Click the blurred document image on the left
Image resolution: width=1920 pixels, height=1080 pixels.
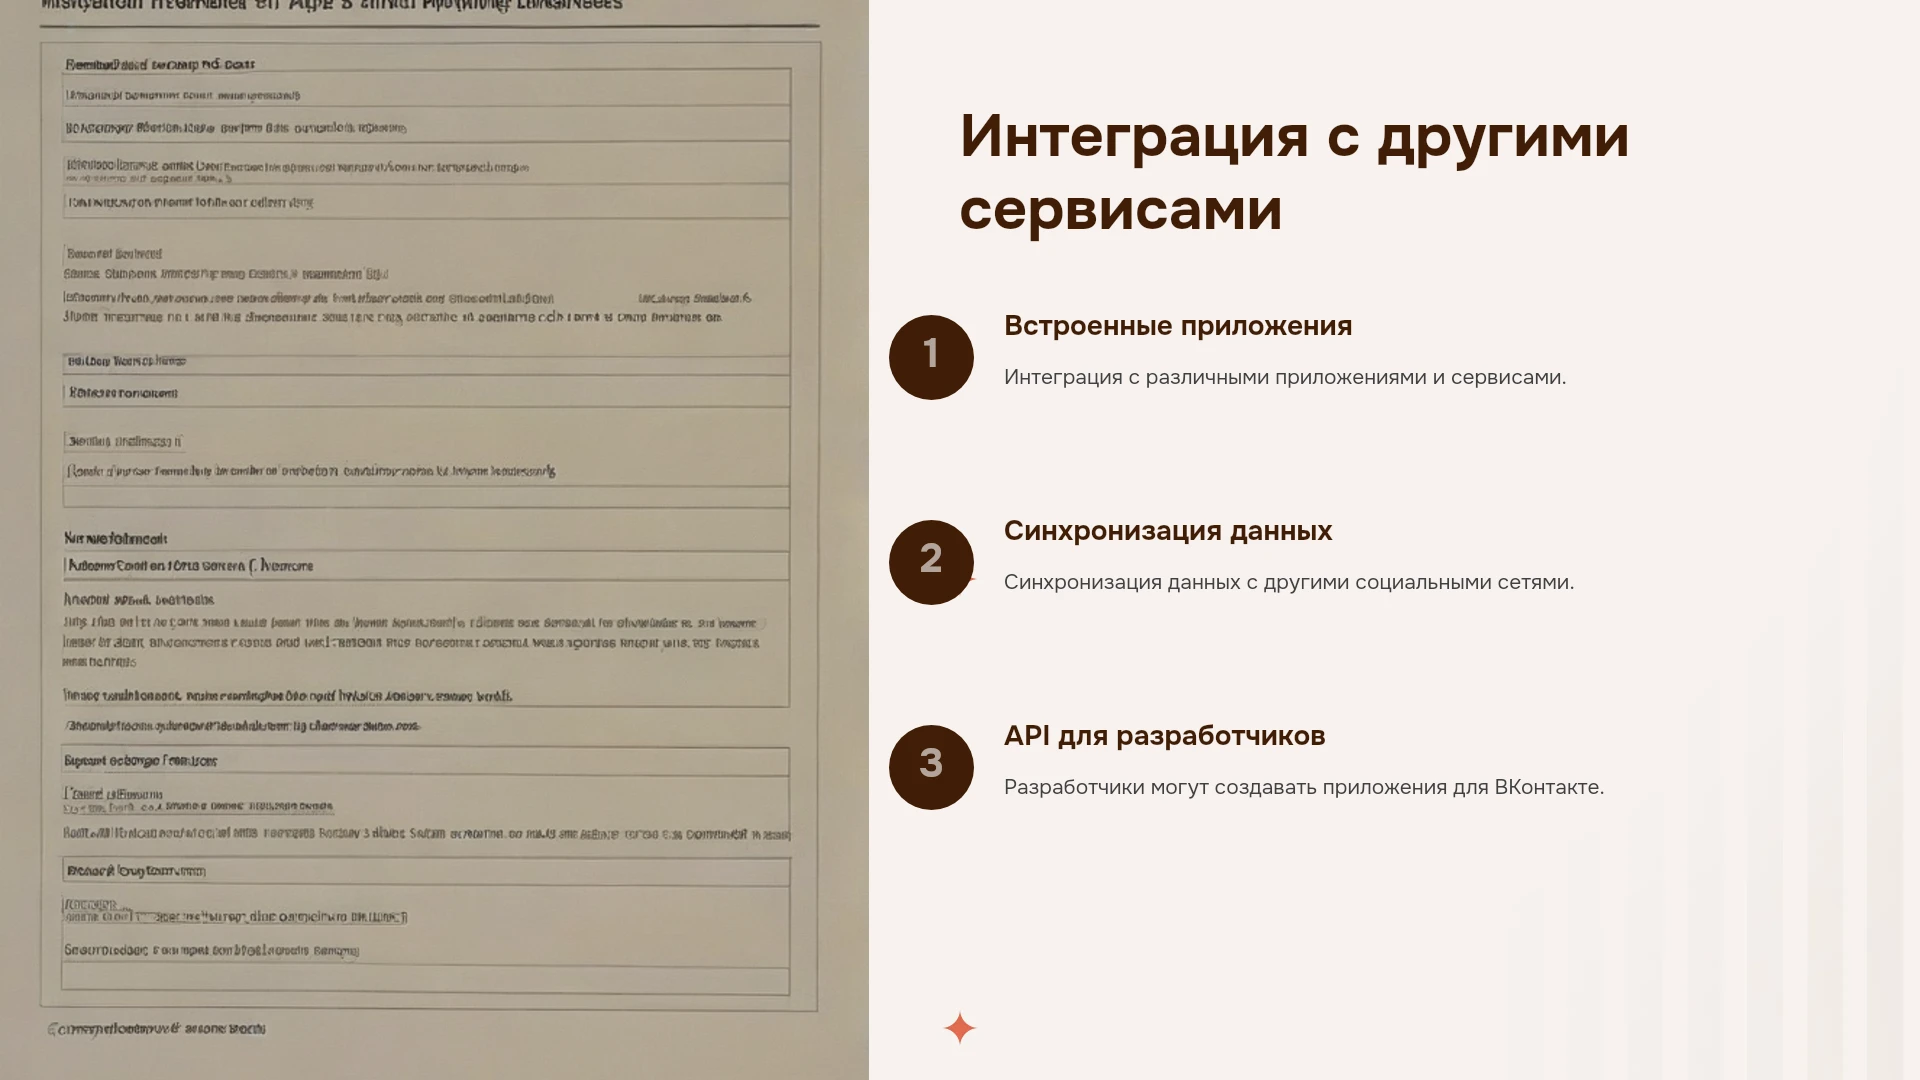(434, 540)
